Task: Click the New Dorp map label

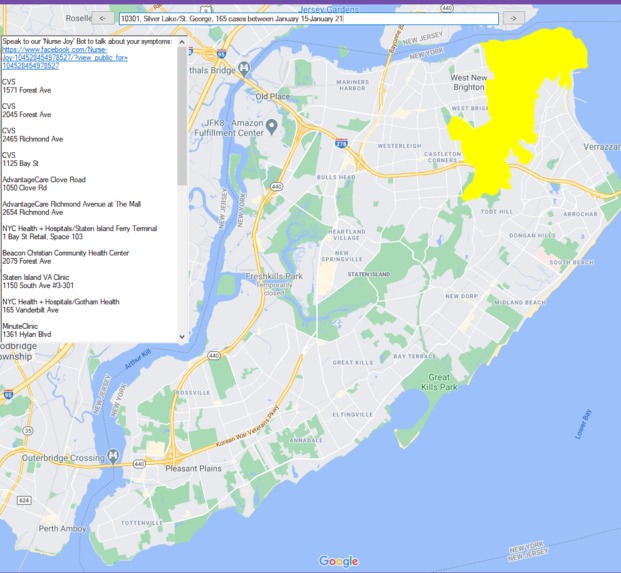Action: pos(461,296)
